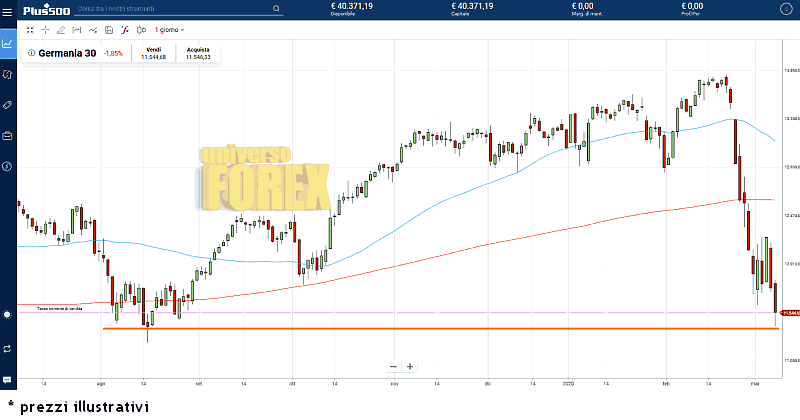Viewport: 800px width, 420px height.
Task: Open the indicators function icon
Action: [123, 30]
